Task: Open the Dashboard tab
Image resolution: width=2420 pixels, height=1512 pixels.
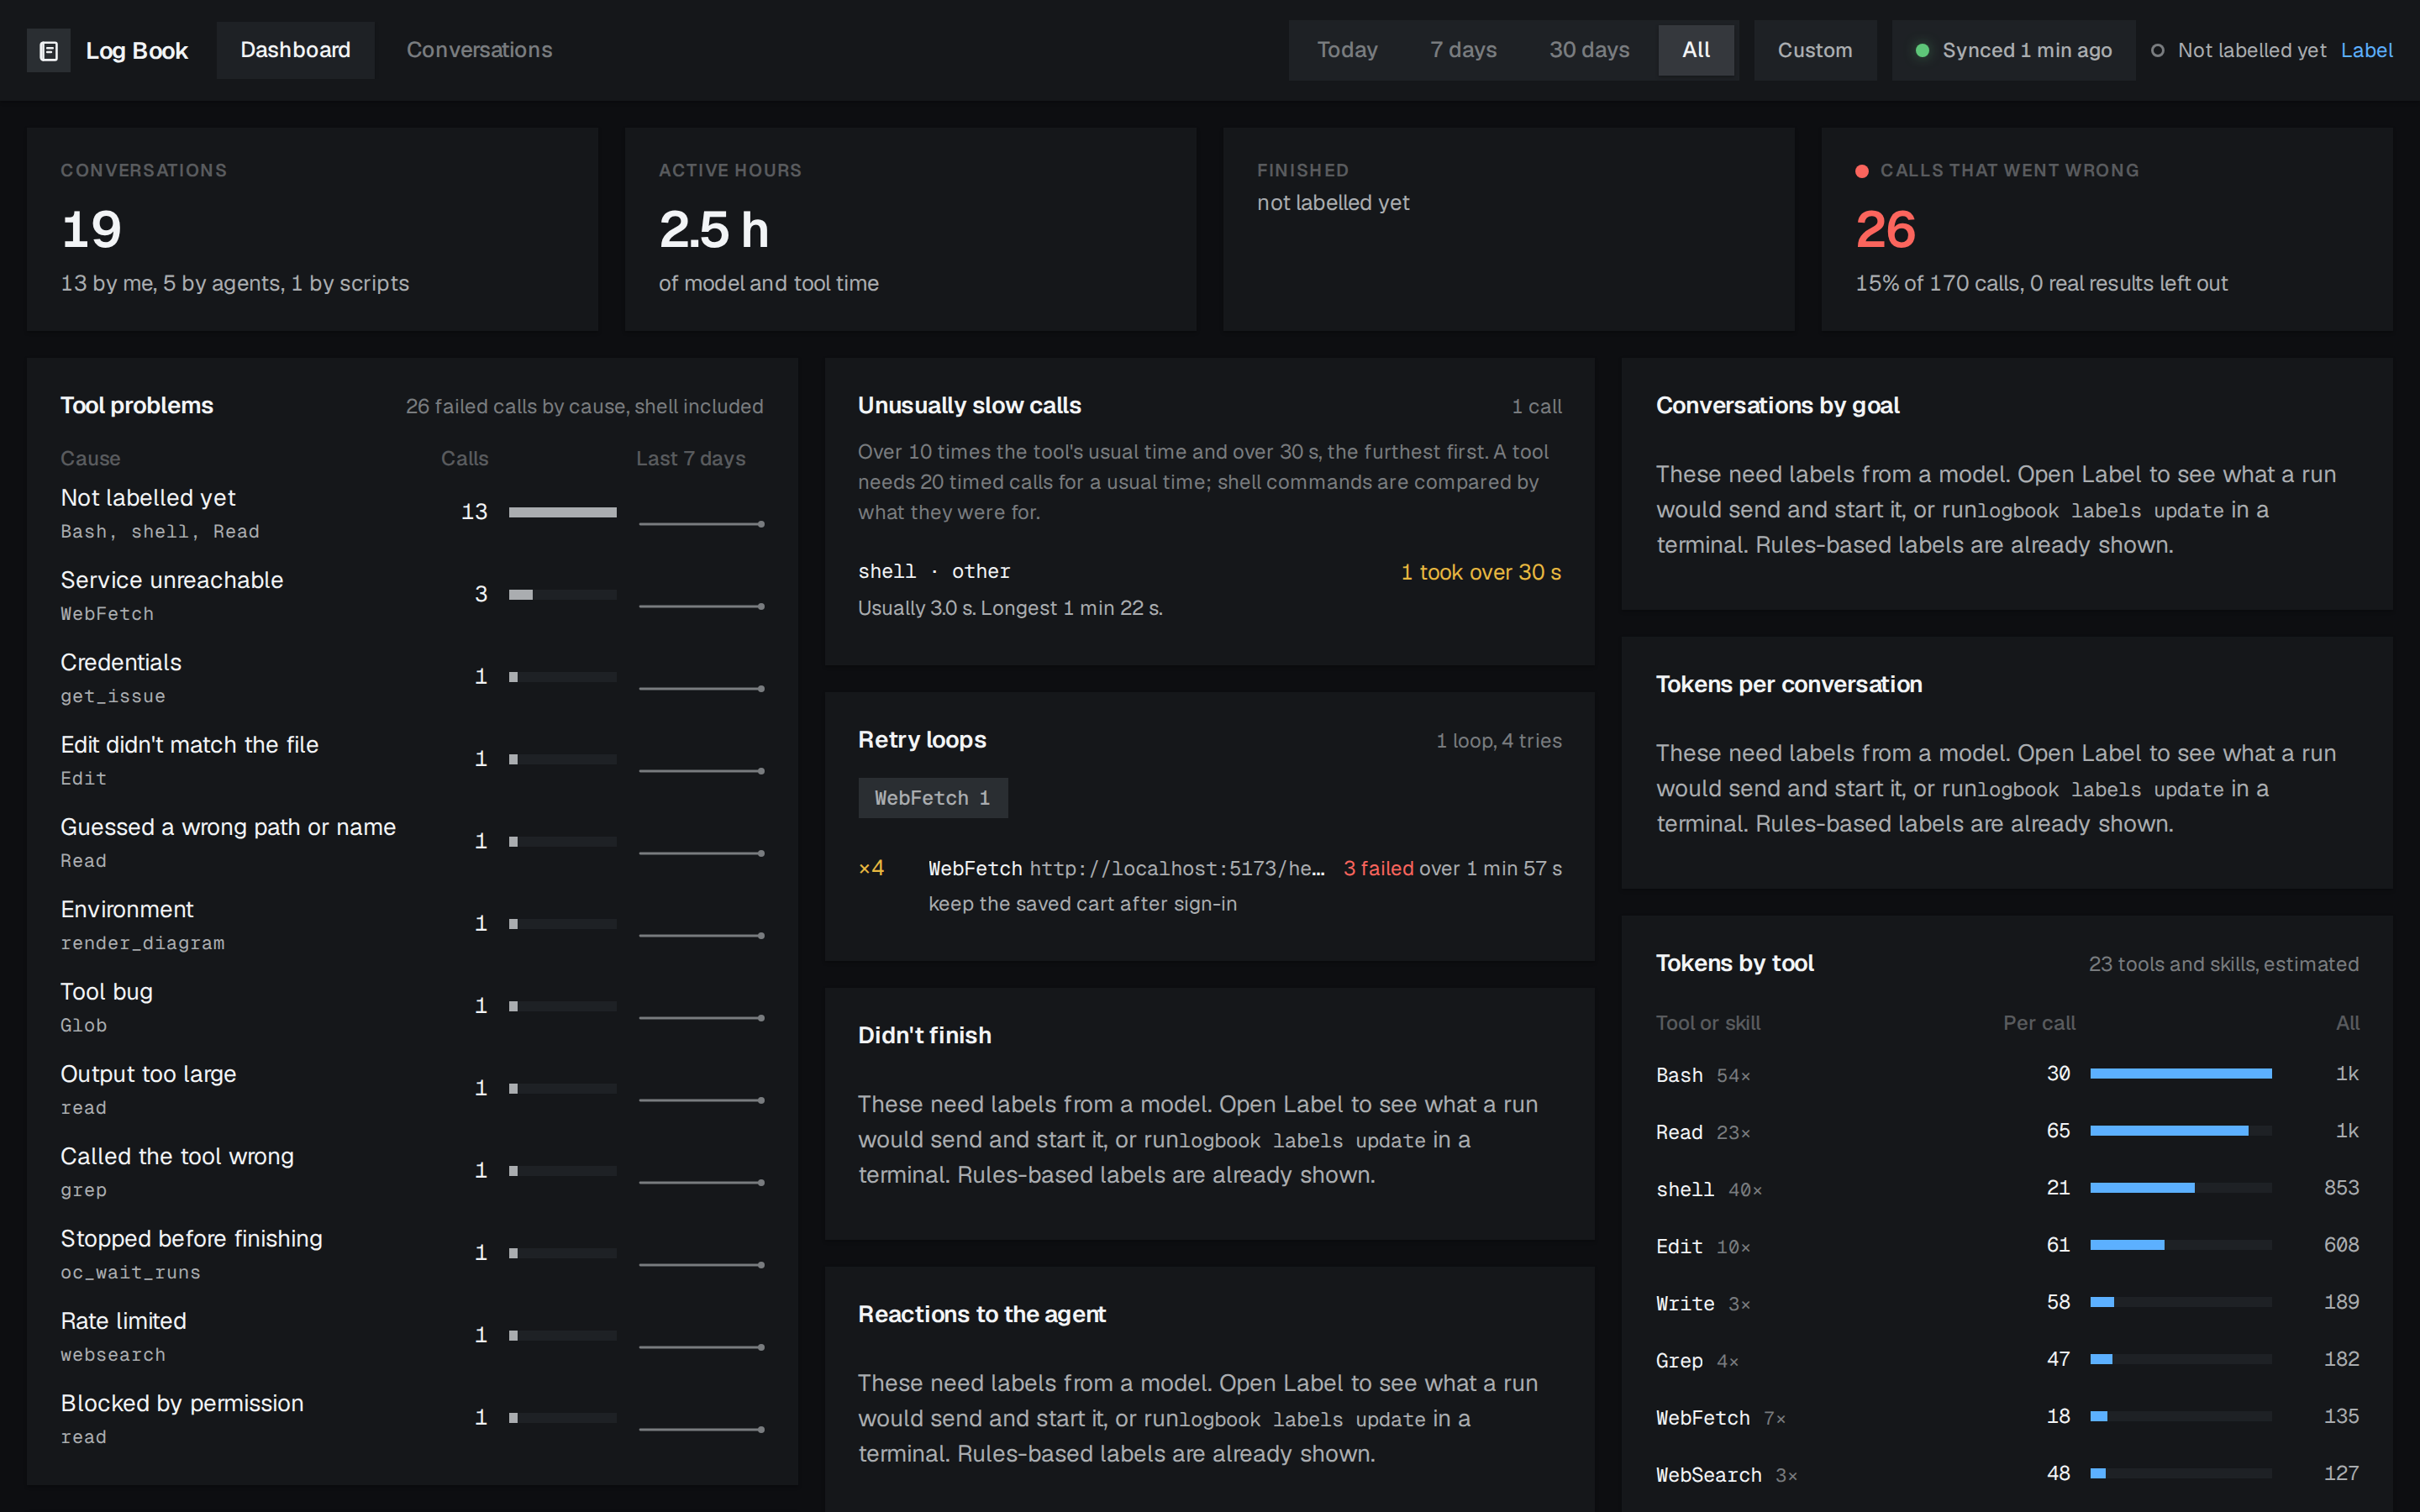Action: point(295,50)
